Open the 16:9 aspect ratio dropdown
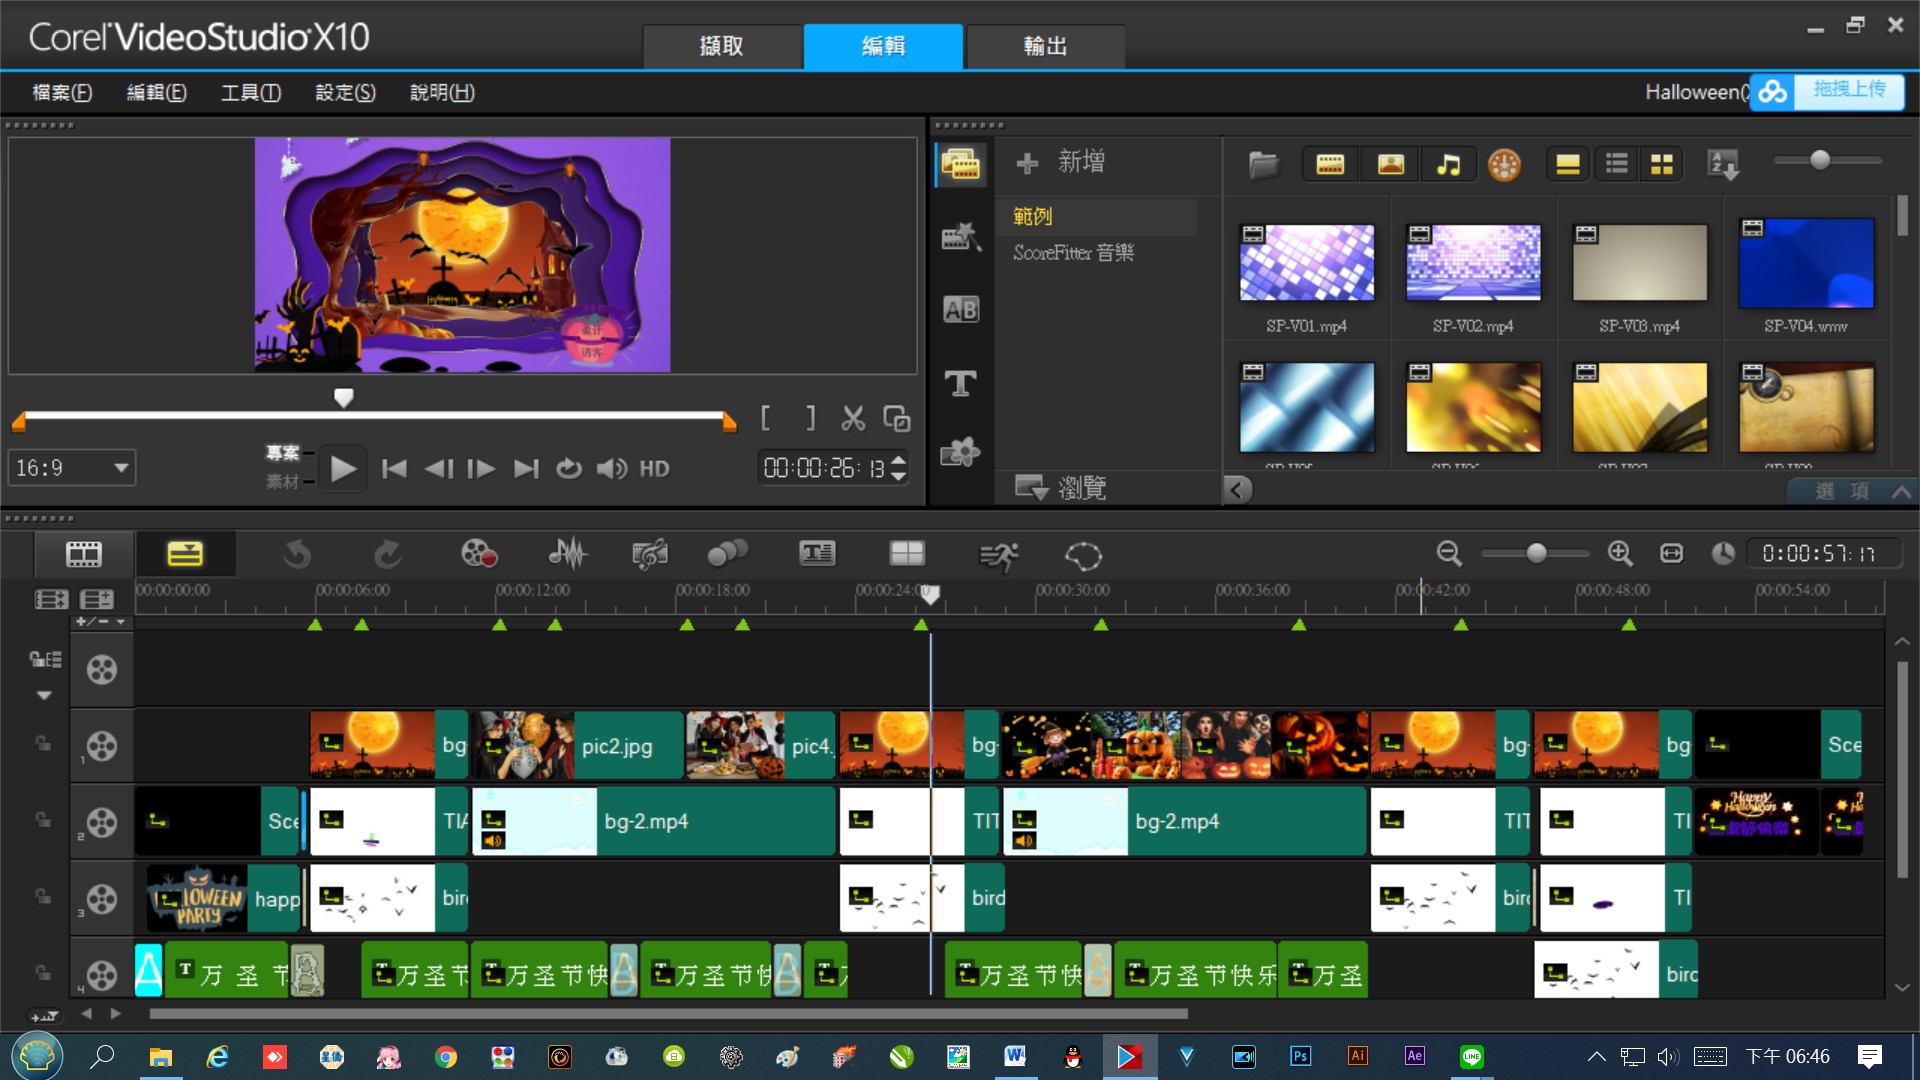The height and width of the screenshot is (1080, 1920). click(72, 468)
